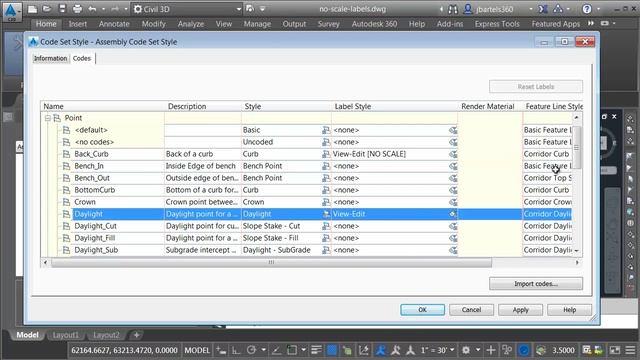Open the polar tracking angle dropdown arrow
The width and height of the screenshot is (640, 360).
click(263, 350)
